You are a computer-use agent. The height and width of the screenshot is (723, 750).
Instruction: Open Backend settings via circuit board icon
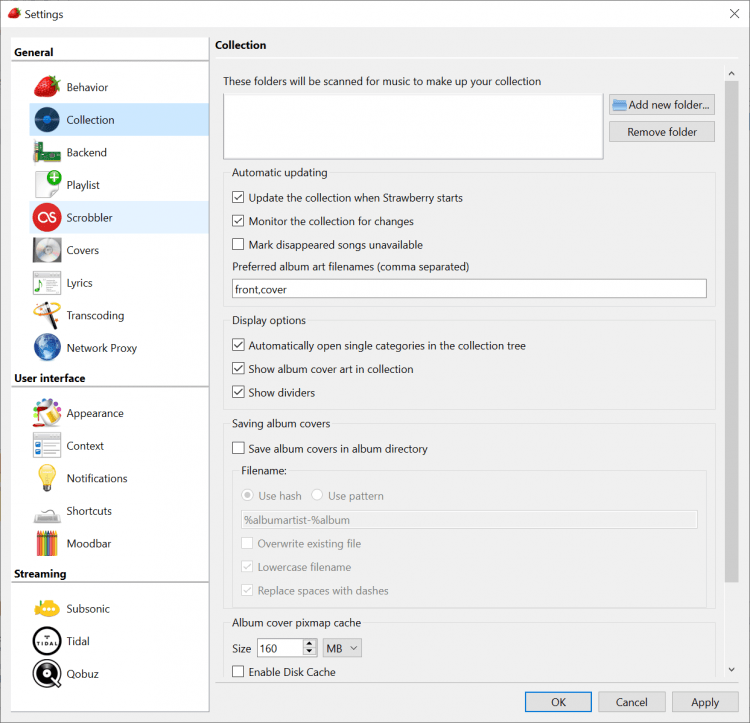pos(47,152)
